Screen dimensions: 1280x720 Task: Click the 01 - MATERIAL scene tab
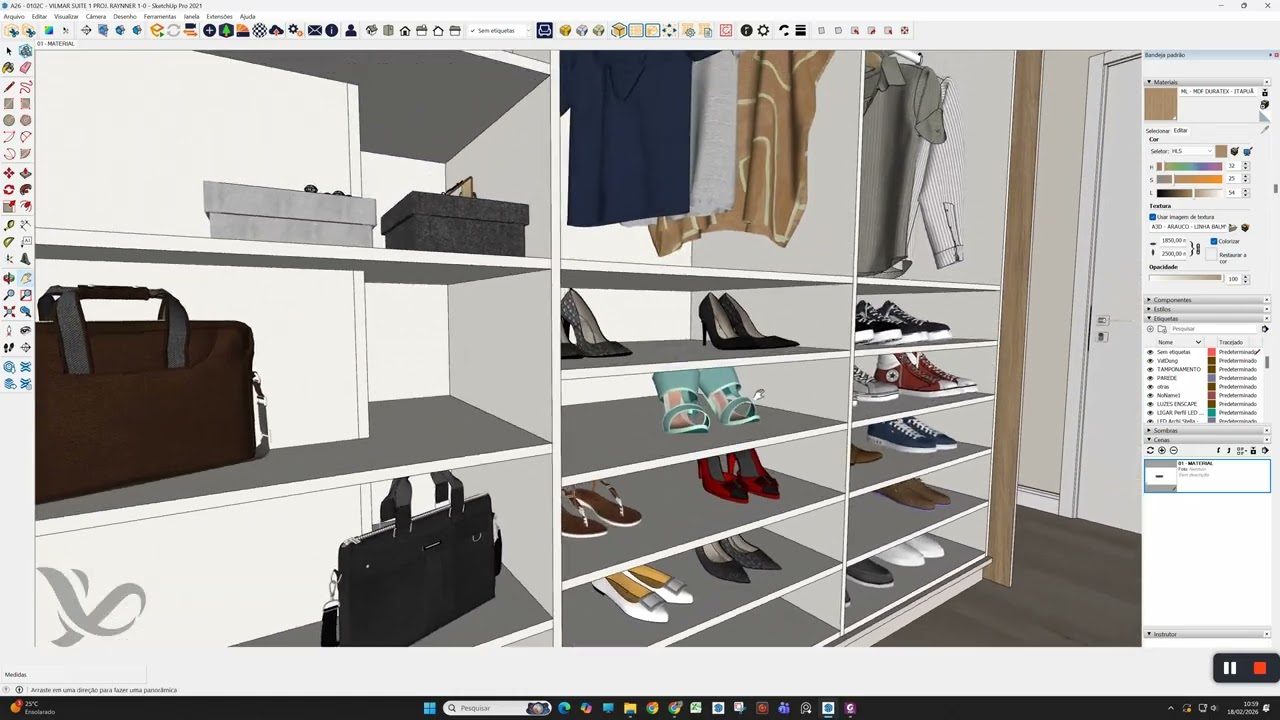pyautogui.click(x=56, y=44)
